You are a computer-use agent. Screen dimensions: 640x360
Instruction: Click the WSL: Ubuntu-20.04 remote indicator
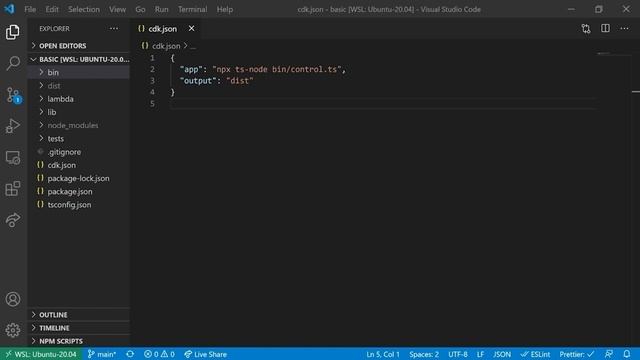click(x=41, y=354)
